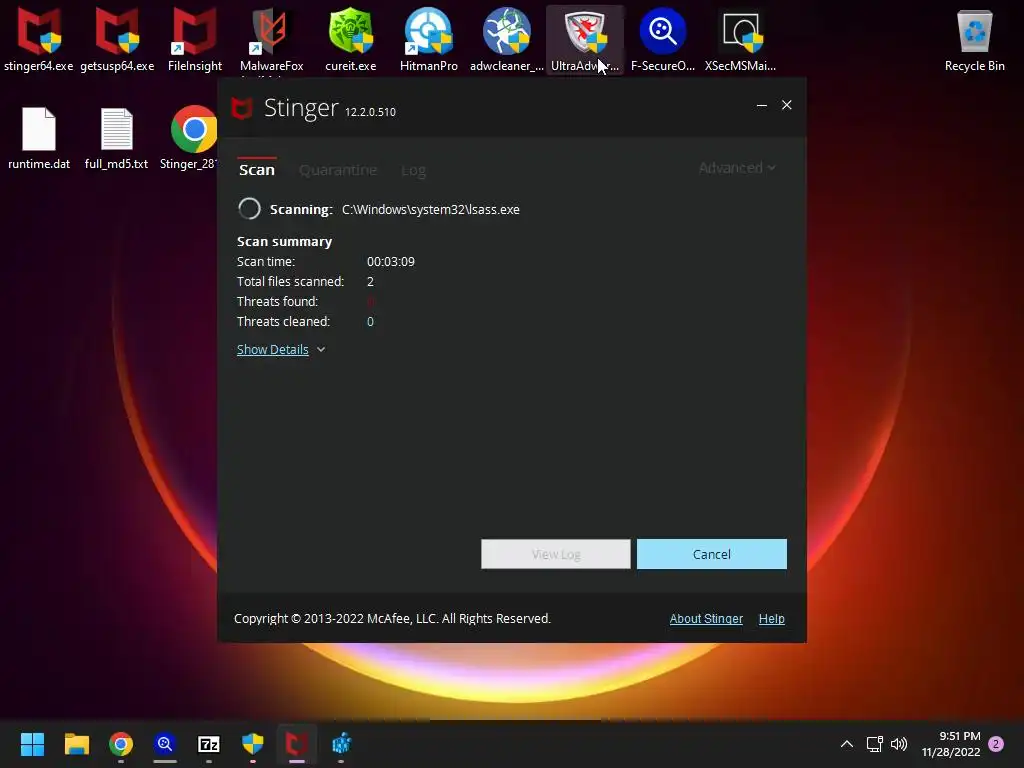Open Windows Security shield taskbar icon
The image size is (1024, 768).
[253, 744]
